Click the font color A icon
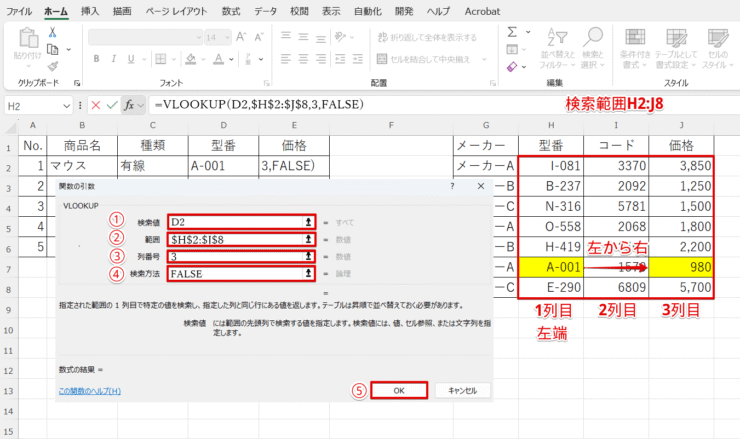Viewport: 740px width, 439px height. click(x=219, y=59)
